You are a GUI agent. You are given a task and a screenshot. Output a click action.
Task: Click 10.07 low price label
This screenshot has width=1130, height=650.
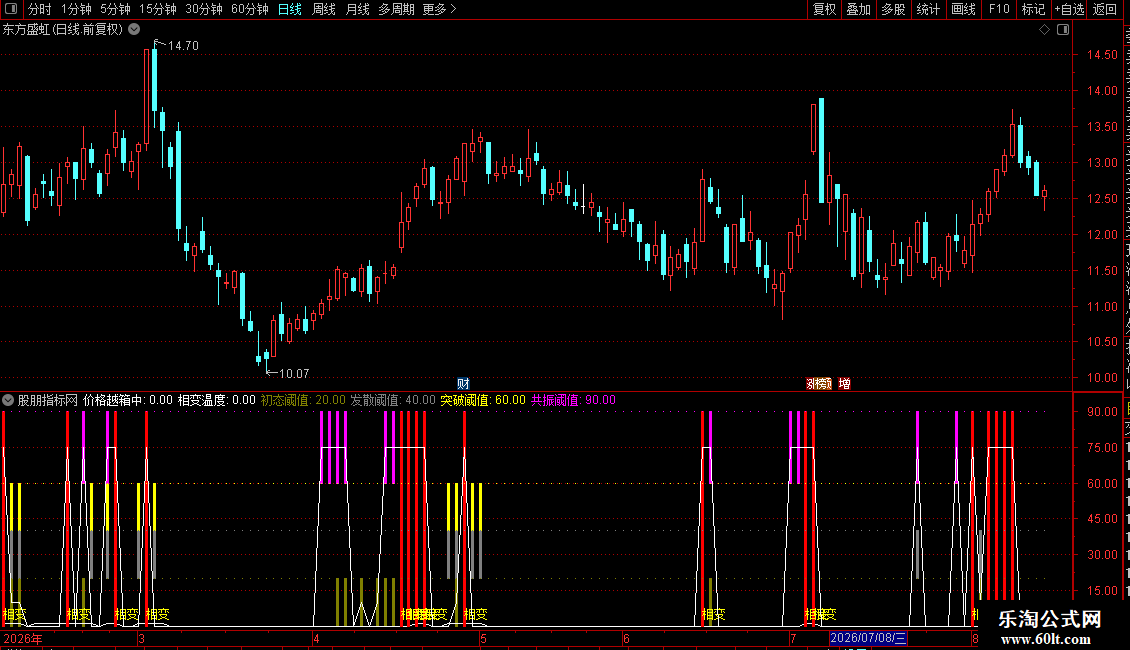[x=294, y=373]
